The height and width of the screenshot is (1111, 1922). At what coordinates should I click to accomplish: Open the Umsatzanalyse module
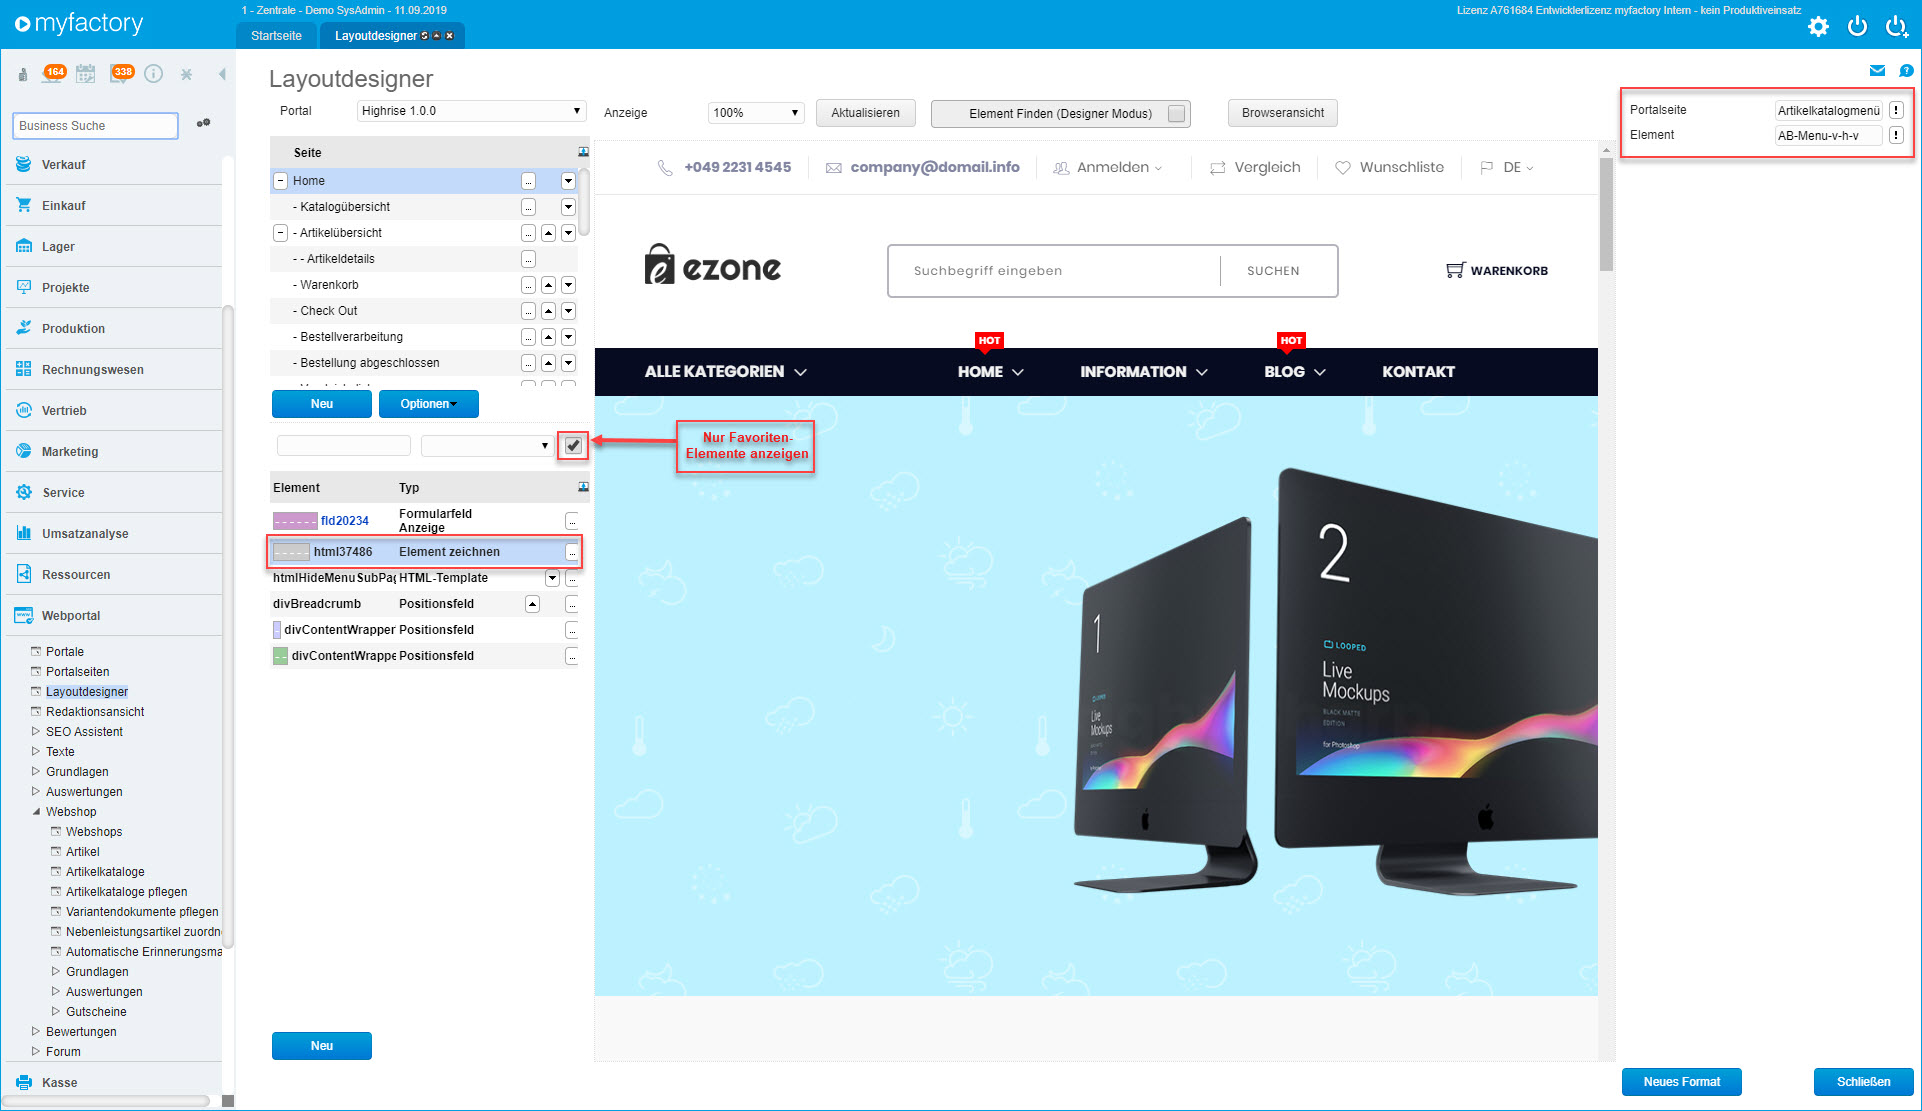coord(114,533)
